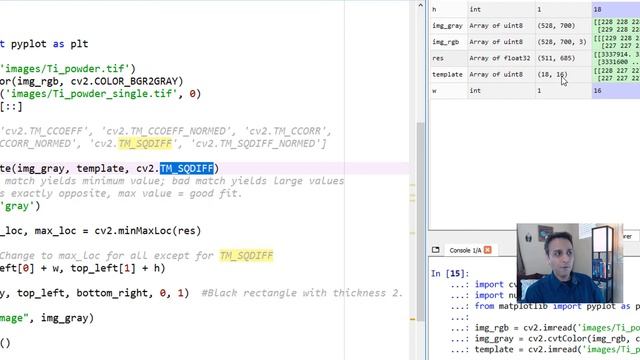
Task: Open the console tab browser icon
Action: click(436, 250)
